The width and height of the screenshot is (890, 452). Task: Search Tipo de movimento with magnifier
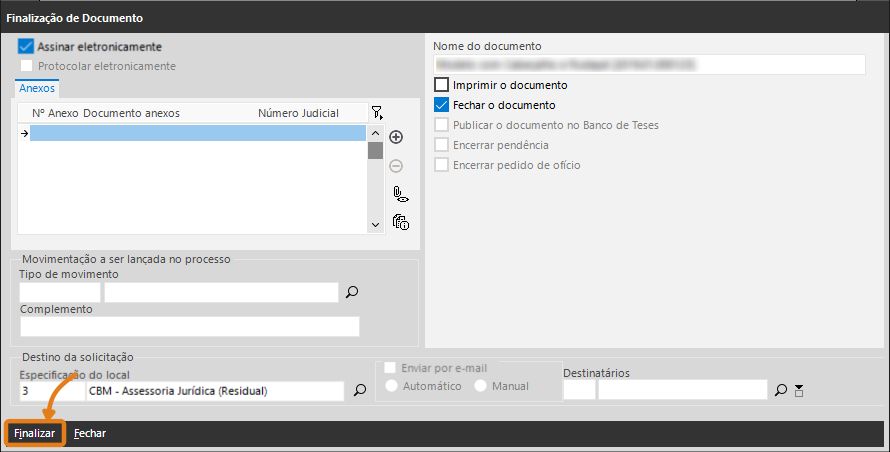pos(352,292)
